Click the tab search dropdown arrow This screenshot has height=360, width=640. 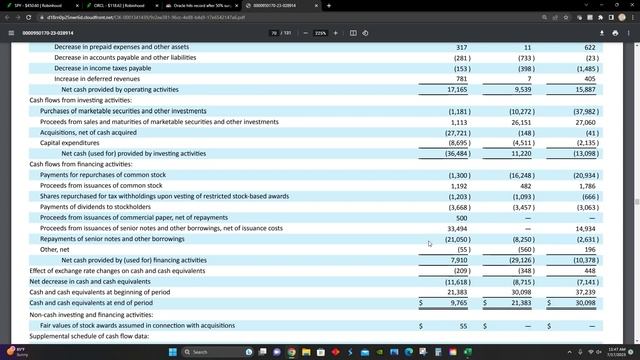pyautogui.click(x=586, y=5)
